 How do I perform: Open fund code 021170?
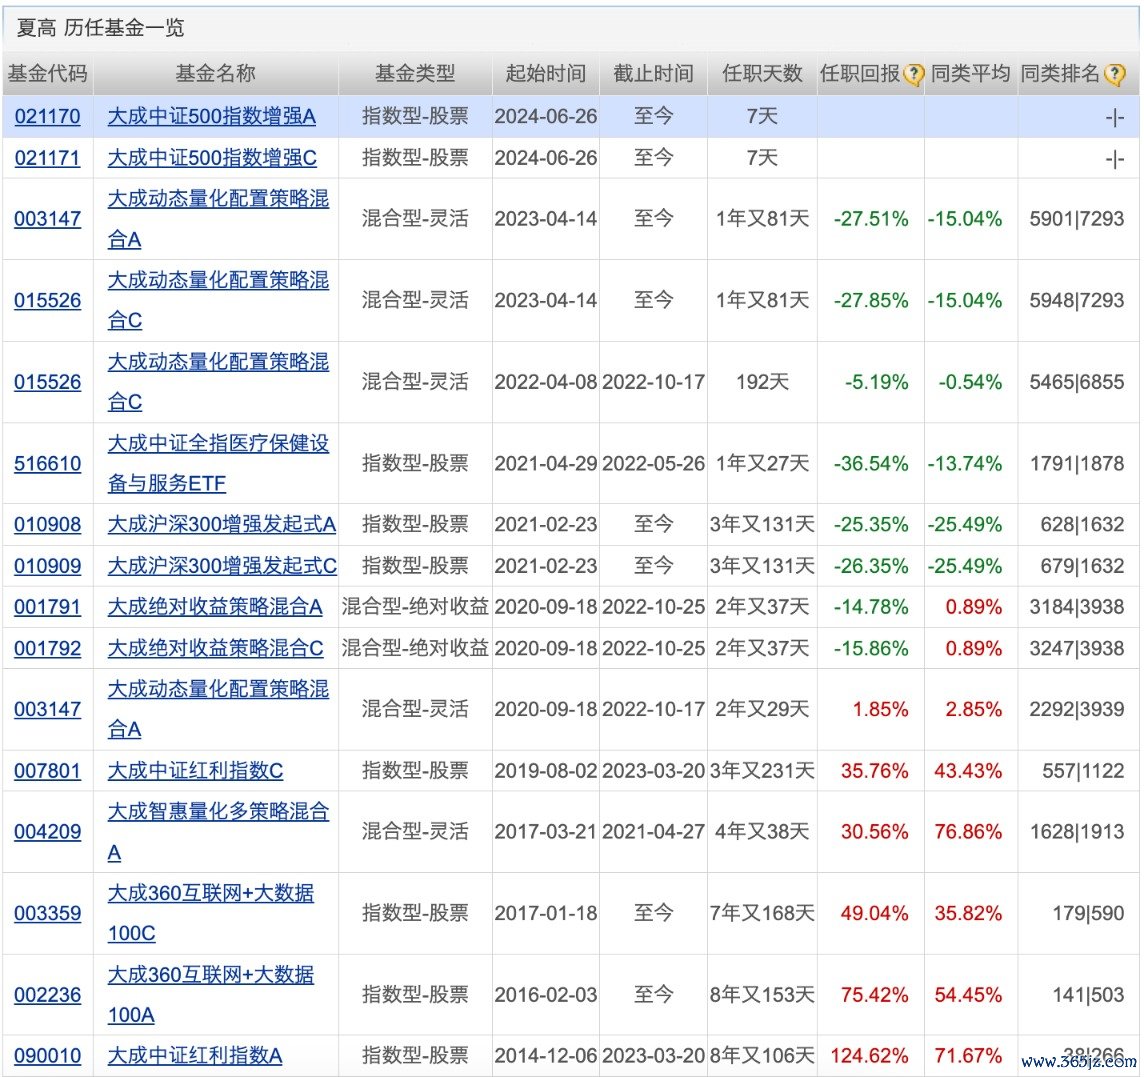coord(47,116)
